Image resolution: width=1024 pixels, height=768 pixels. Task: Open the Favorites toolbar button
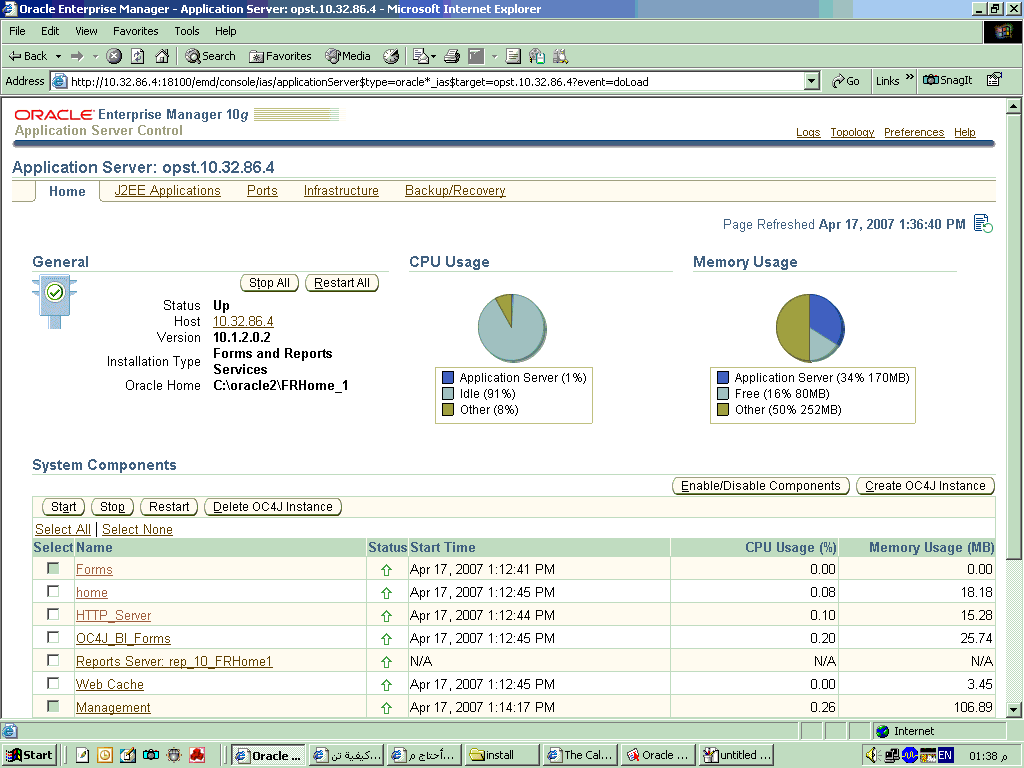click(x=280, y=56)
